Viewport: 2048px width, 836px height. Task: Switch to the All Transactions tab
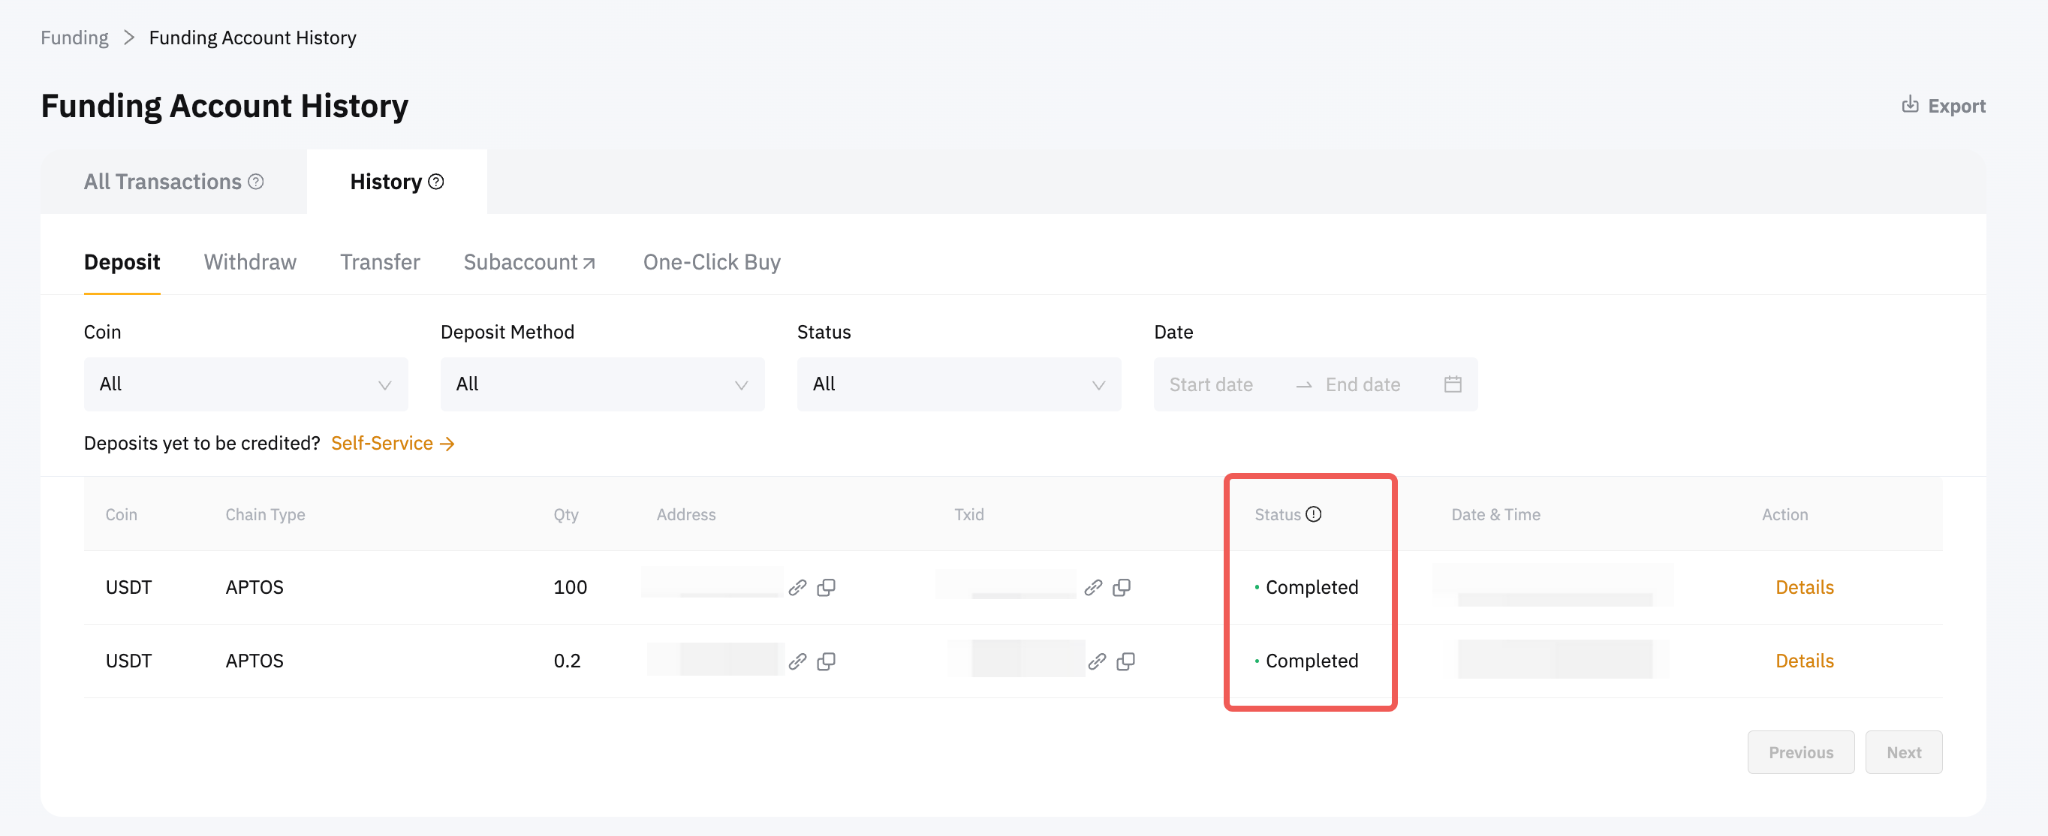(x=163, y=182)
